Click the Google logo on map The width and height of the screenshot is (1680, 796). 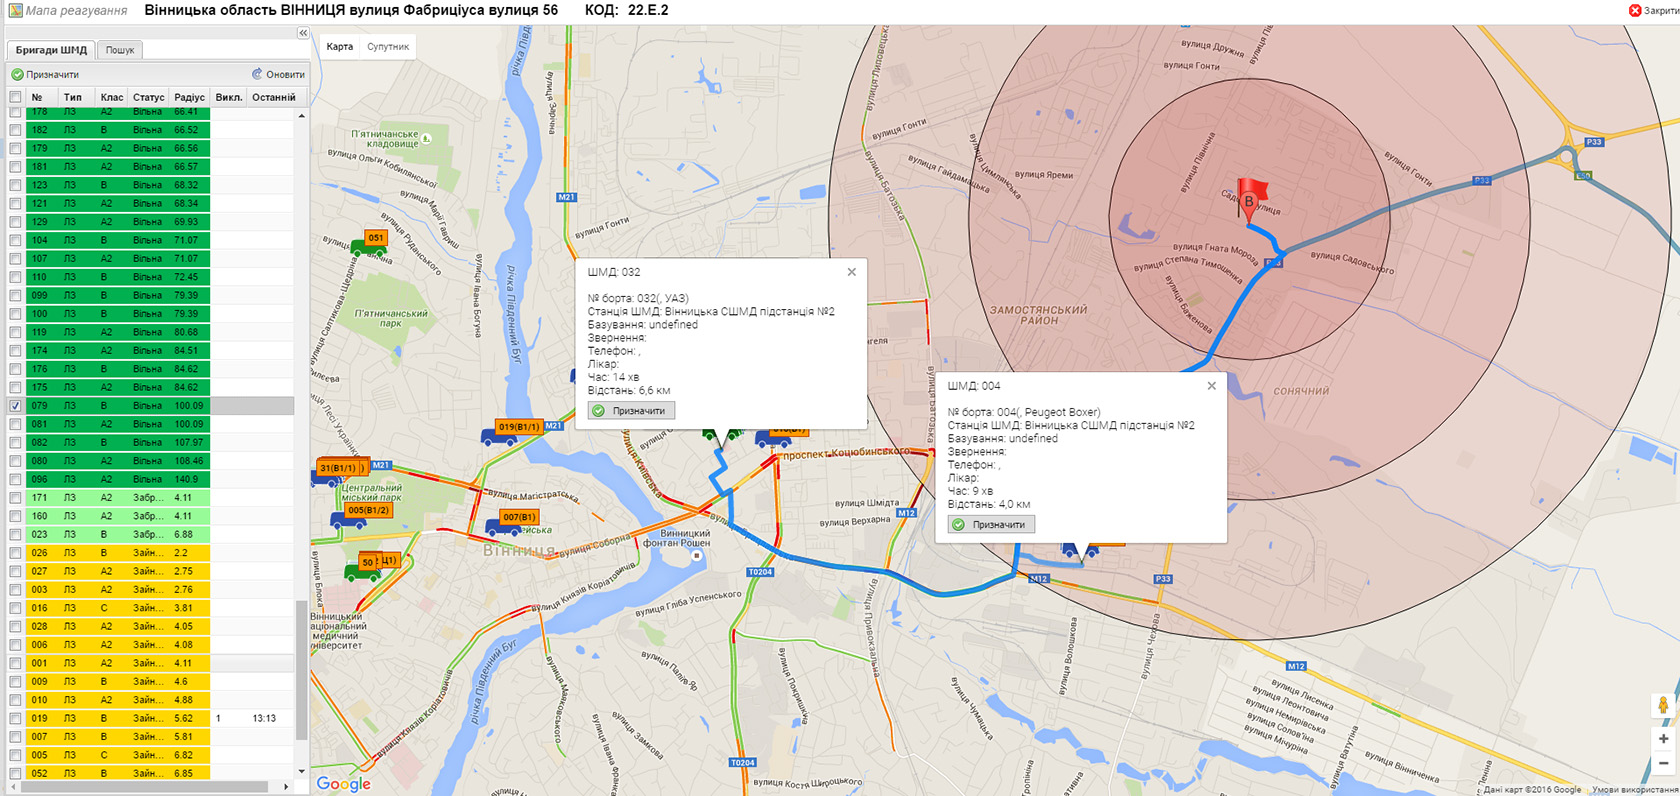343,784
